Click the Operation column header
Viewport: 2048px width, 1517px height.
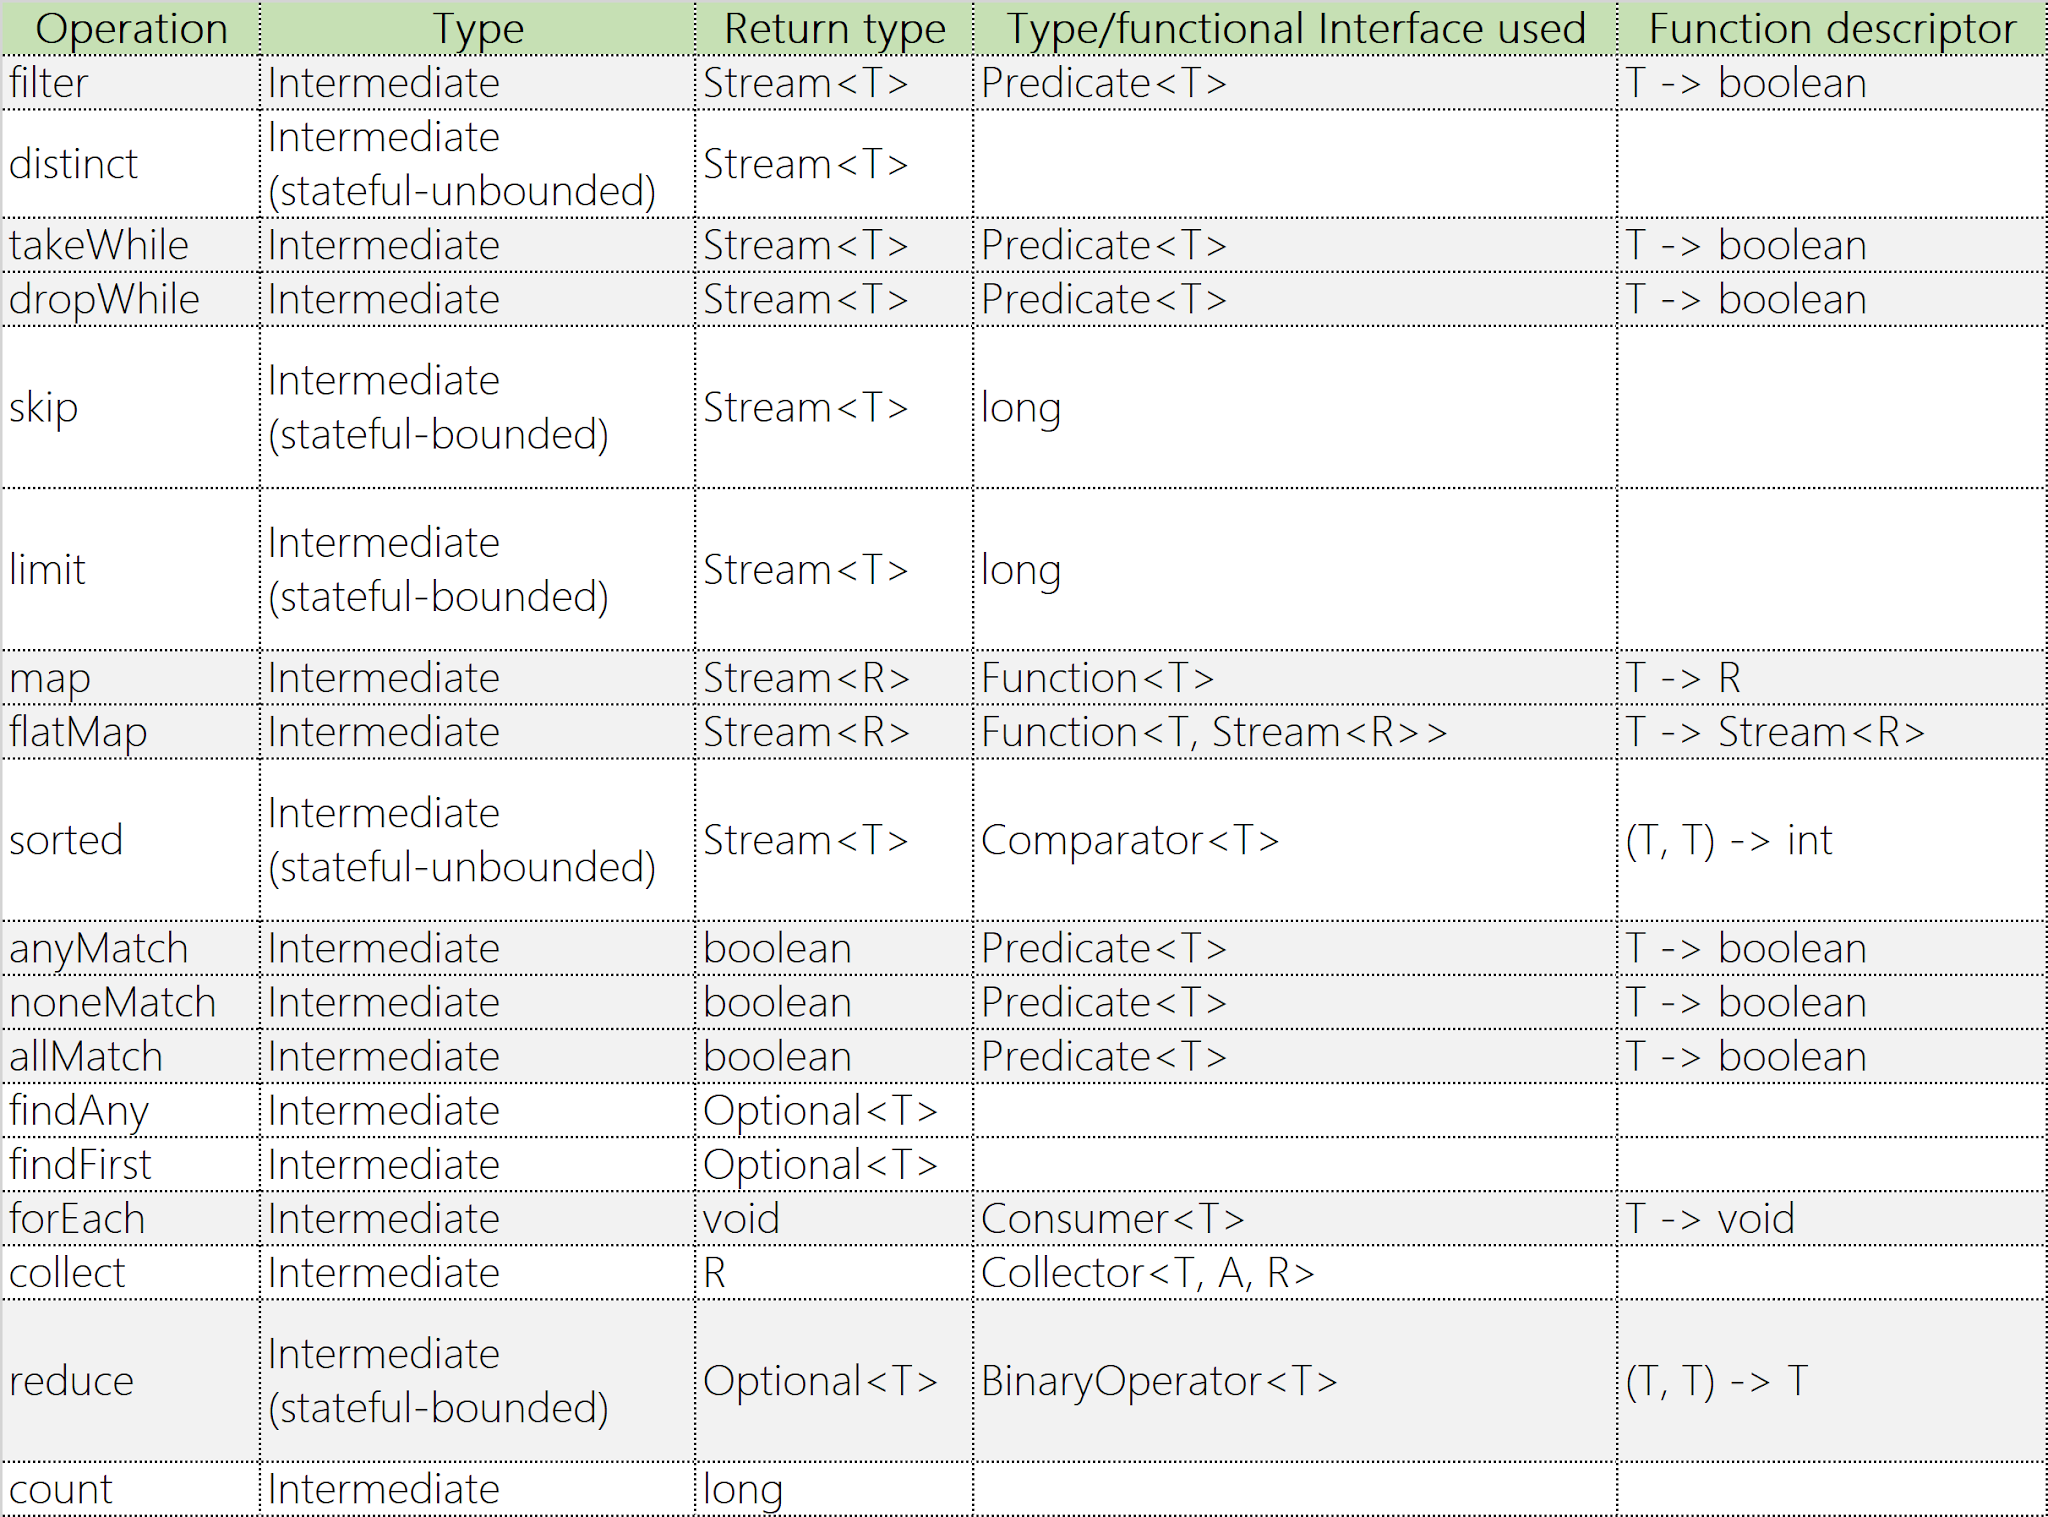131,28
